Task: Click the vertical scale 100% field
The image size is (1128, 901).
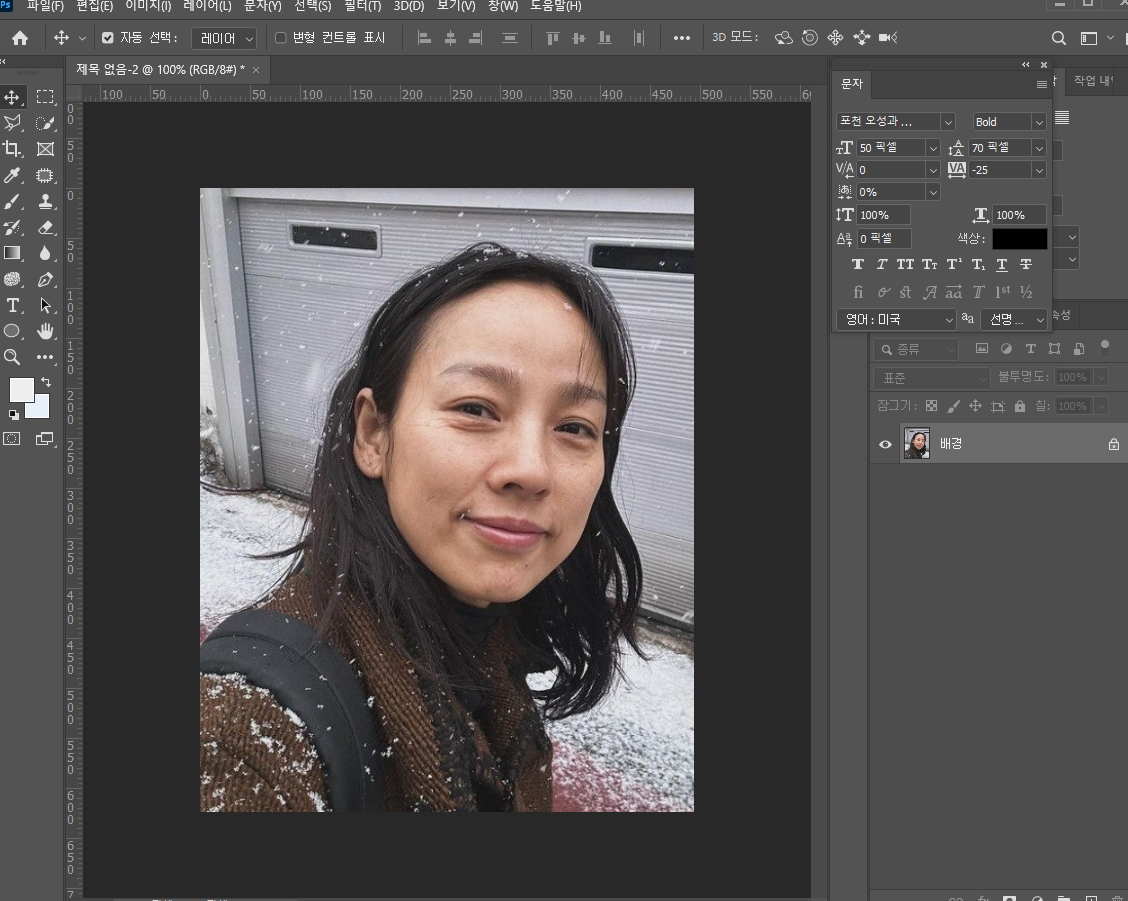Action: coord(883,215)
